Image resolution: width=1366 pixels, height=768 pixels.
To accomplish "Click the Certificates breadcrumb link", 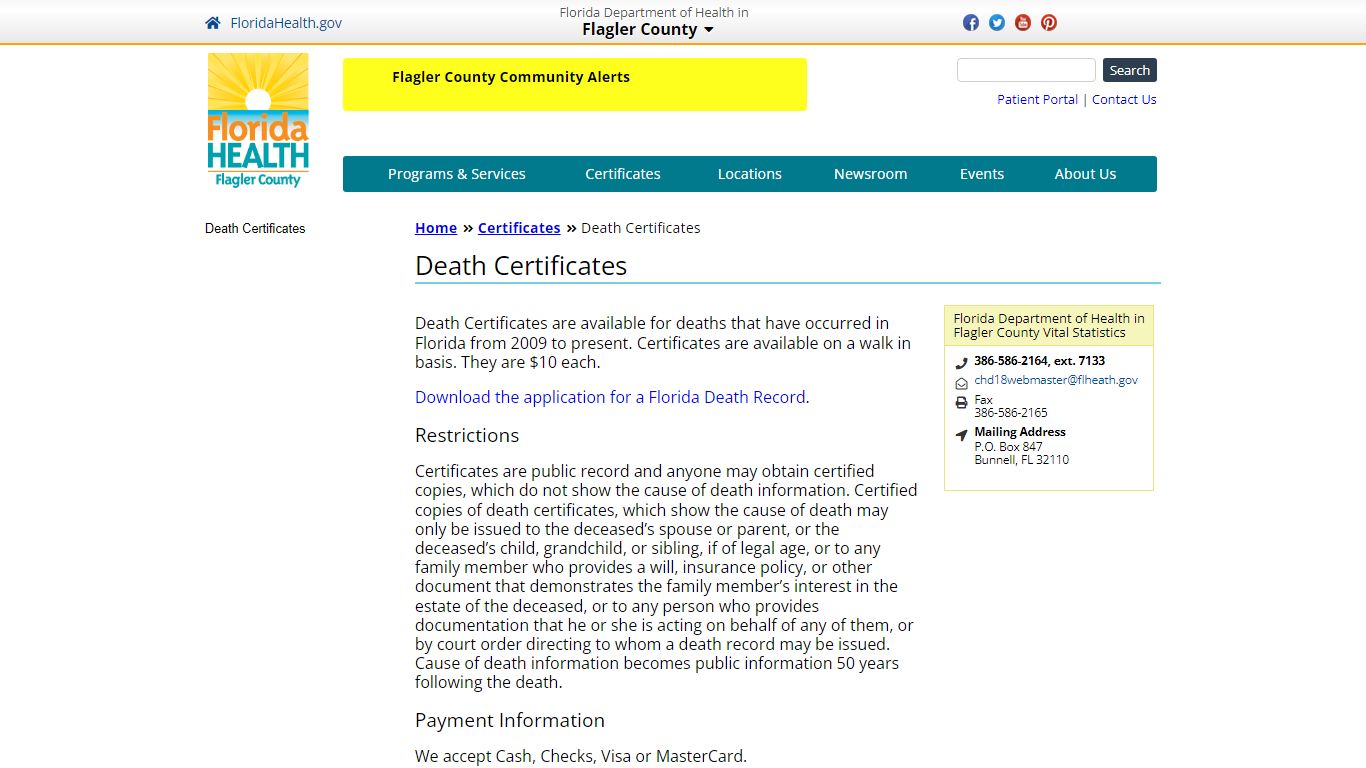I will coord(519,228).
